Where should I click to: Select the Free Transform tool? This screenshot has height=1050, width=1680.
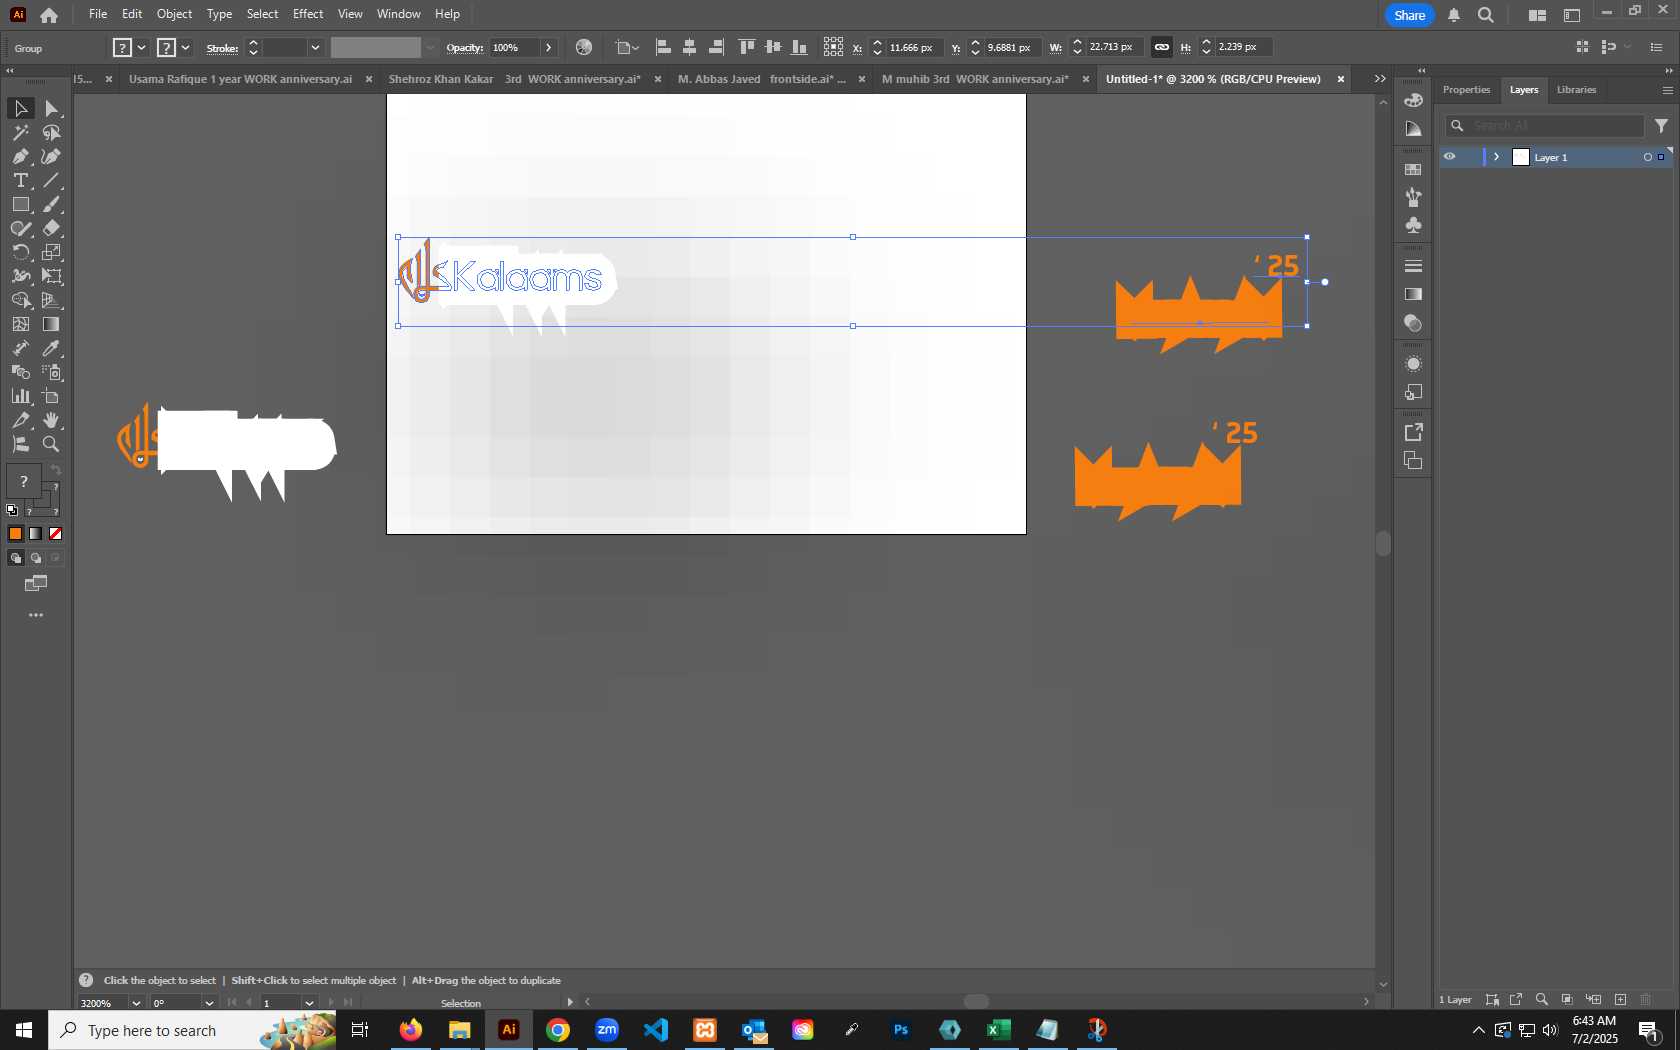[x=52, y=276]
